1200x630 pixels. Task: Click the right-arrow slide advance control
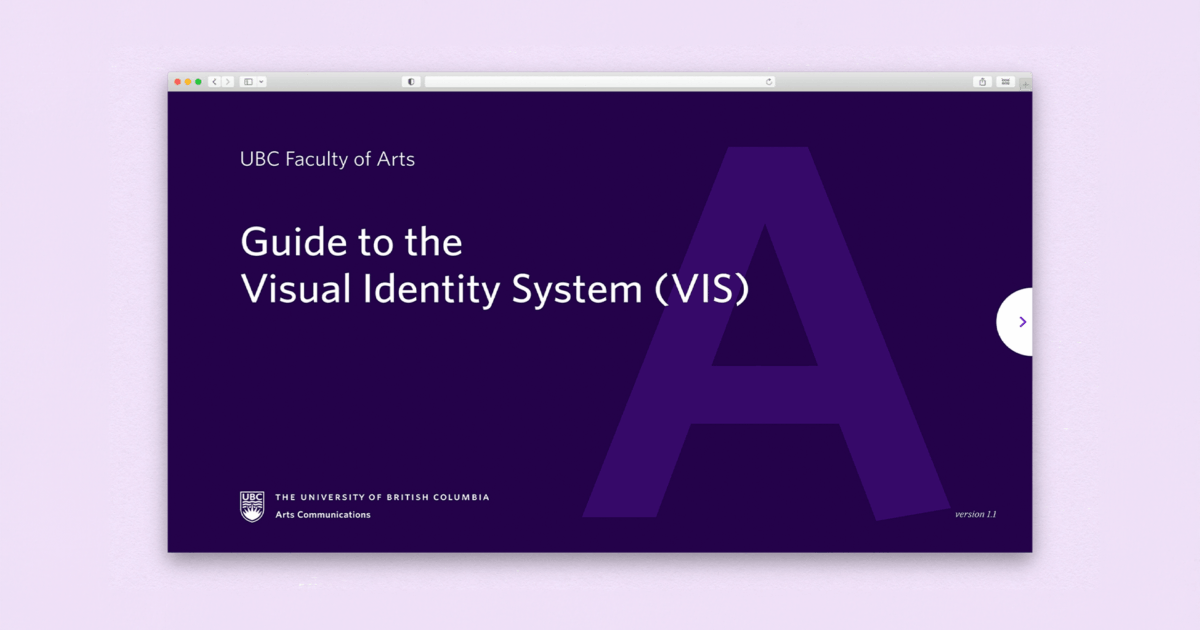1021,321
